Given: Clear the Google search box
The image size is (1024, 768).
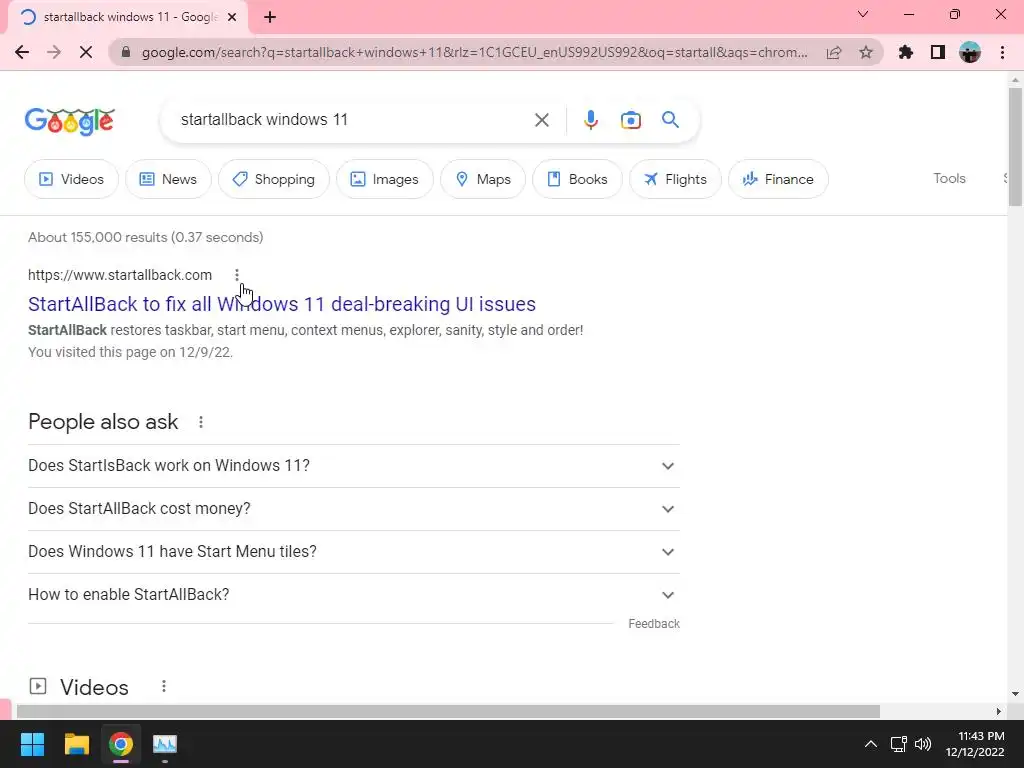Looking at the screenshot, I should click(541, 120).
